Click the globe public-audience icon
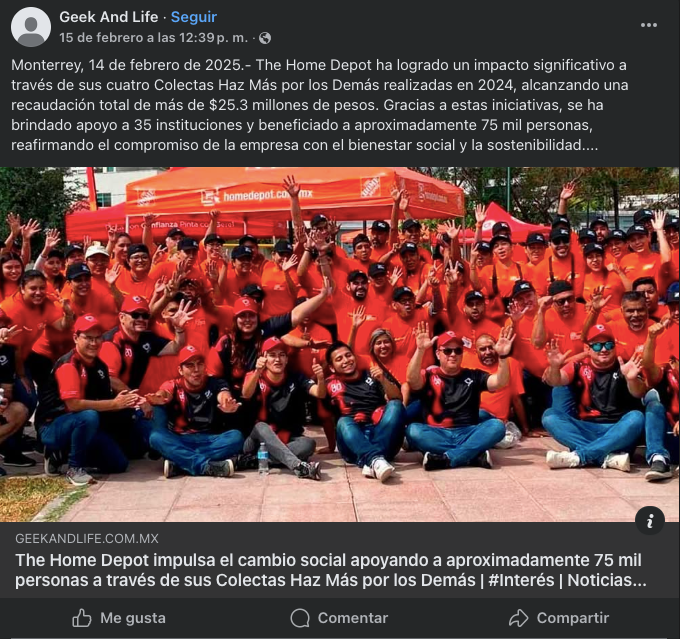 pos(265,38)
